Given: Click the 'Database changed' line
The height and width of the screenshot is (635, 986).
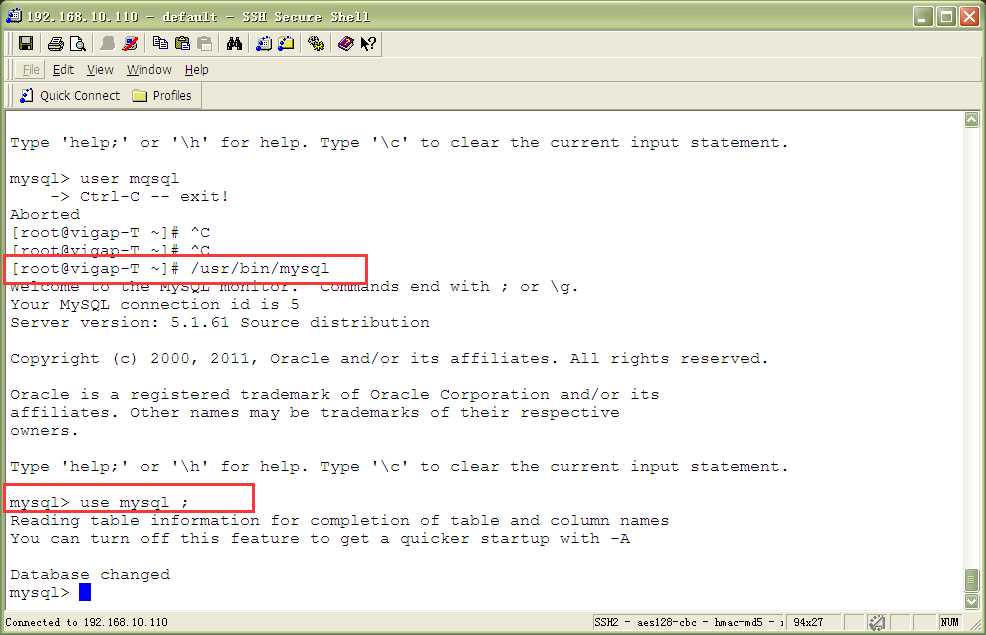Looking at the screenshot, I should point(90,575).
